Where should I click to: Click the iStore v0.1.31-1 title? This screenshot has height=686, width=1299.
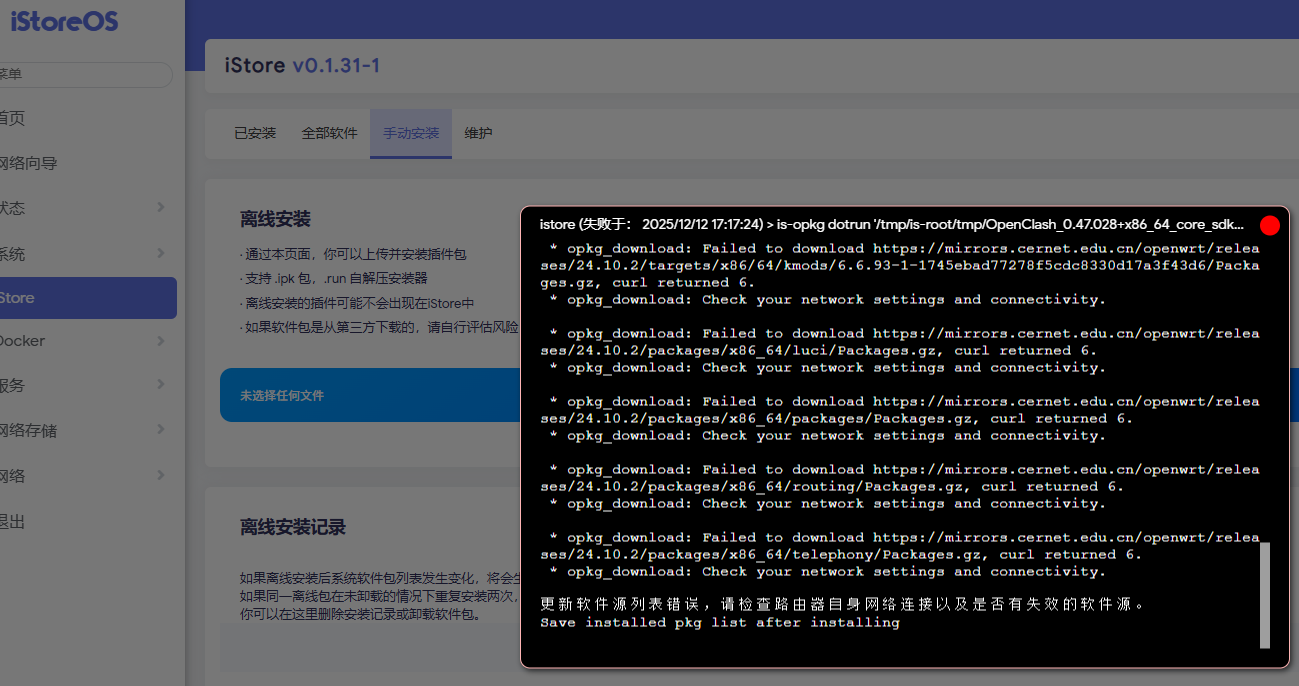[x=302, y=66]
